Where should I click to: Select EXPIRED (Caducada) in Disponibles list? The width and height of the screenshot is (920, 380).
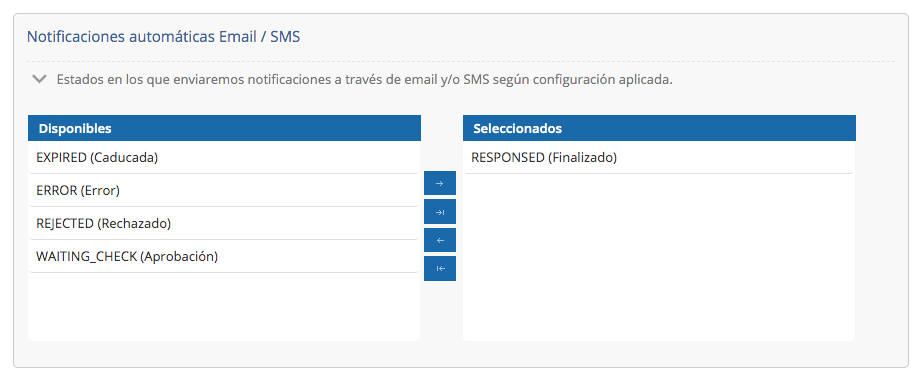pyautogui.click(x=224, y=157)
